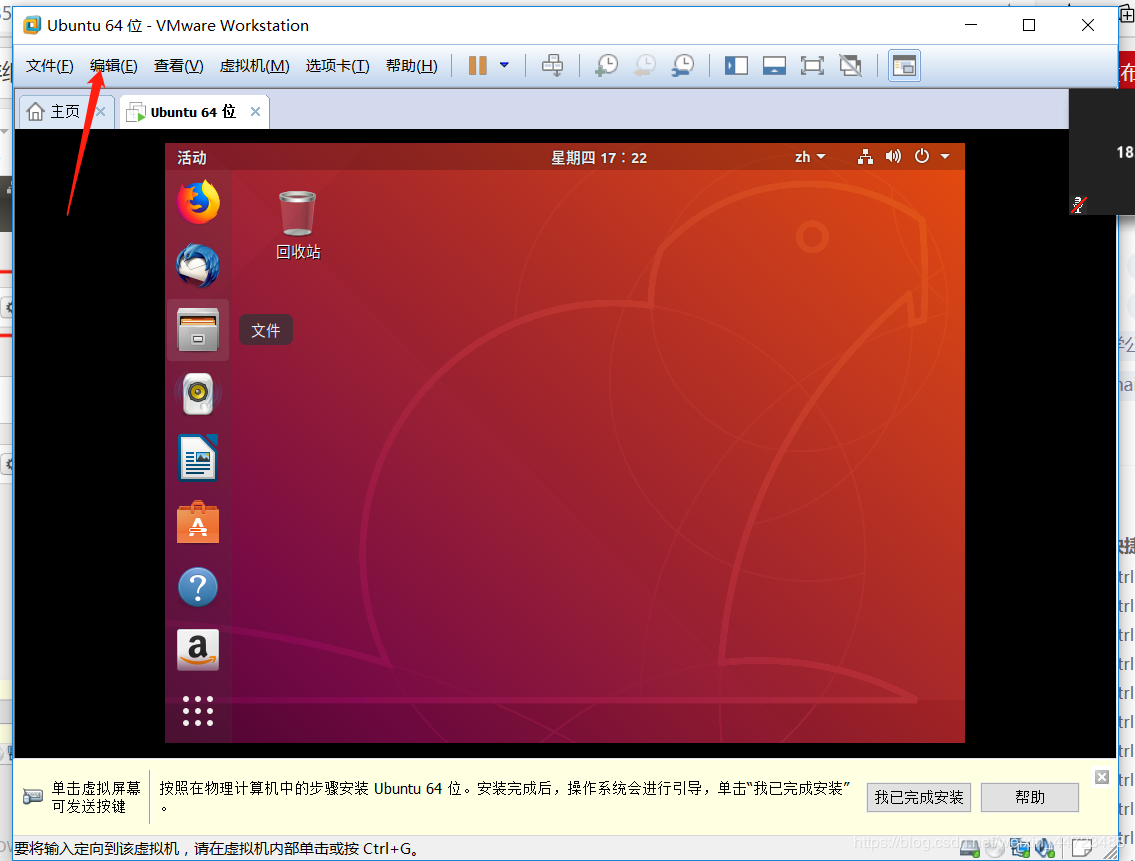Click the 我已完成安装 button

[919, 797]
